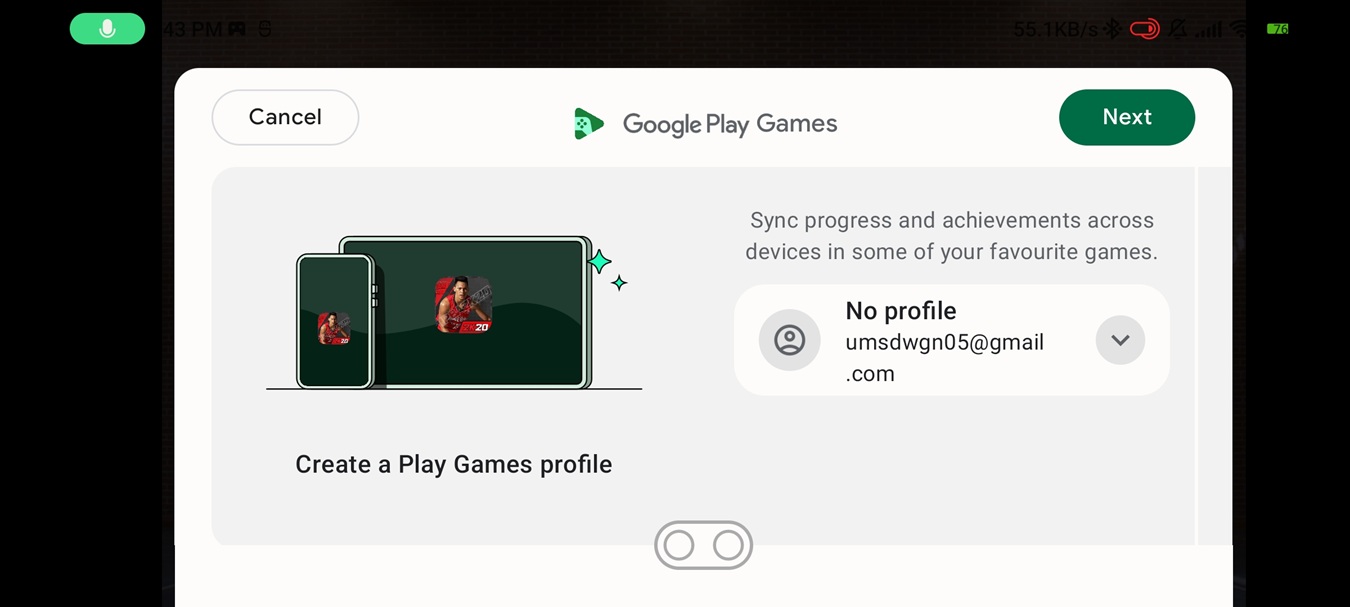This screenshot has width=1350, height=607.
Task: Select the second page indicator dot
Action: click(728, 545)
